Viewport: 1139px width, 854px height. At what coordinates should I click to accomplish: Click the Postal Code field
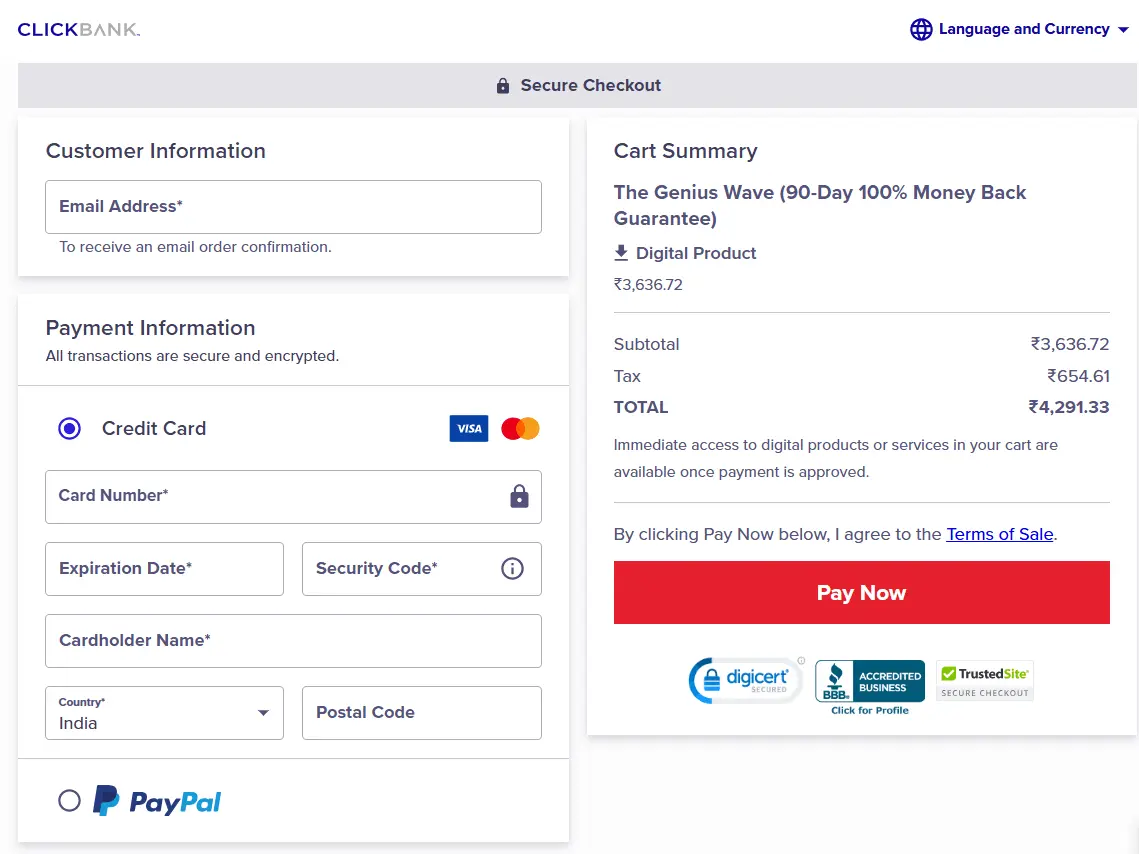pos(421,713)
